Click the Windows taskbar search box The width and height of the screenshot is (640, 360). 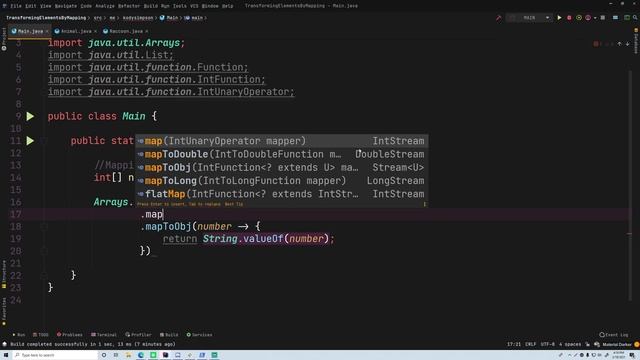point(55,355)
